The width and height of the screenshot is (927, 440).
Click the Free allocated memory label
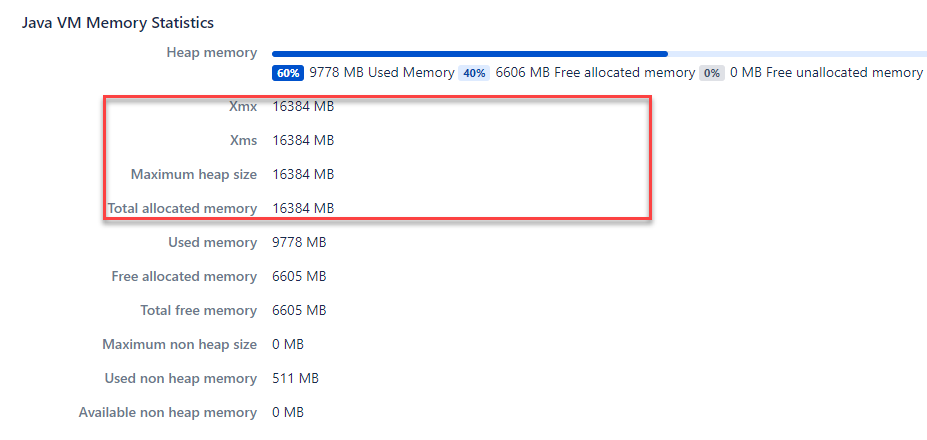coord(184,277)
